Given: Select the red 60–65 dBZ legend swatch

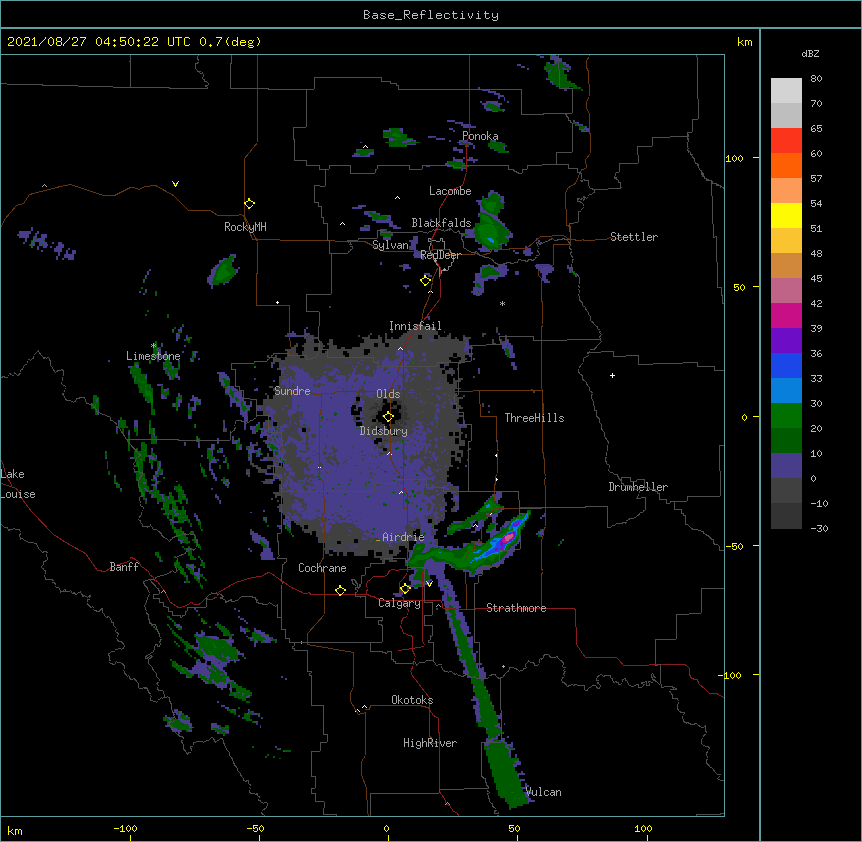Looking at the screenshot, I should pyautogui.click(x=786, y=141).
